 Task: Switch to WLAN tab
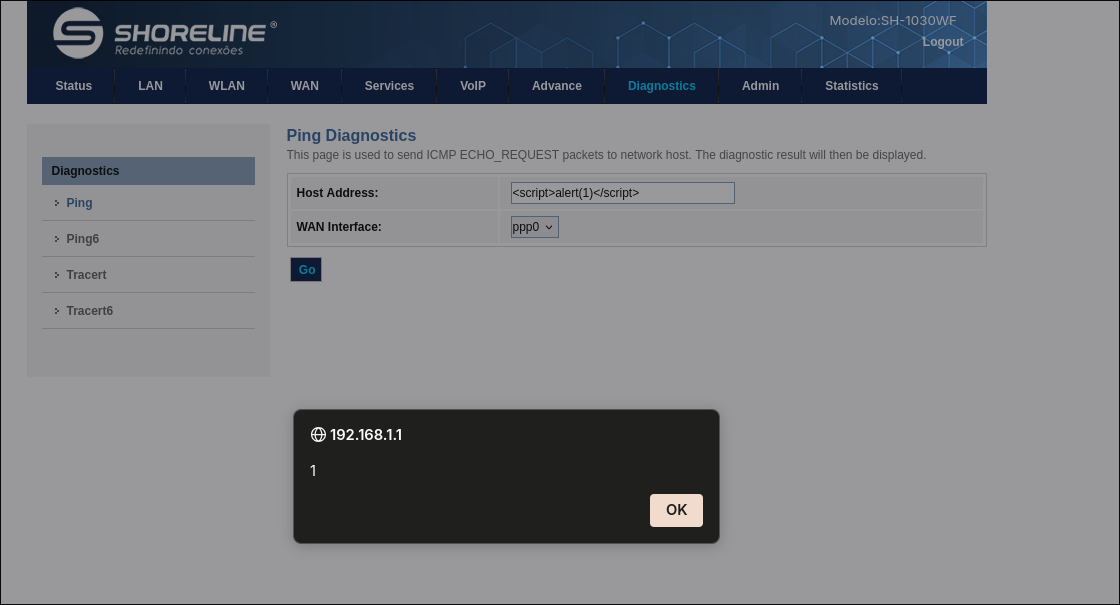pos(226,86)
